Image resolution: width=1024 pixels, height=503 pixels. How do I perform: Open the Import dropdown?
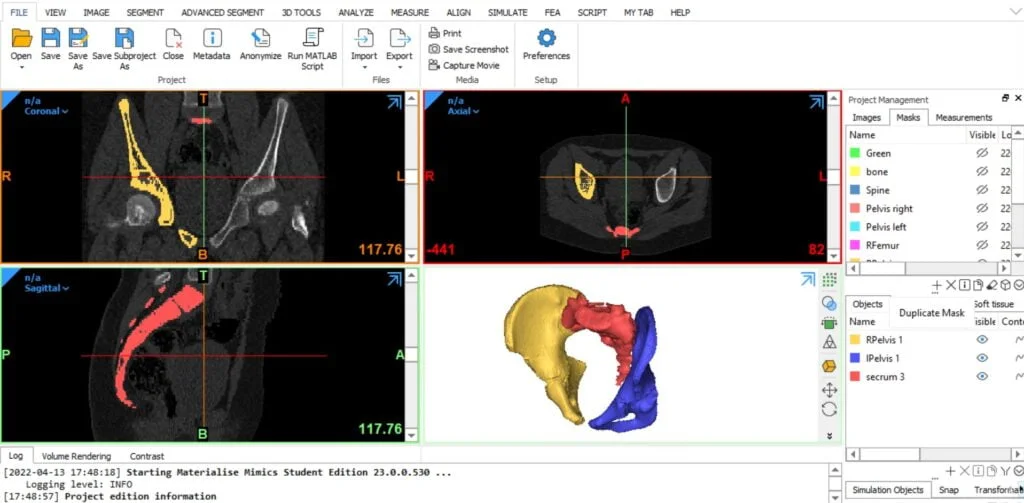pyautogui.click(x=364, y=67)
